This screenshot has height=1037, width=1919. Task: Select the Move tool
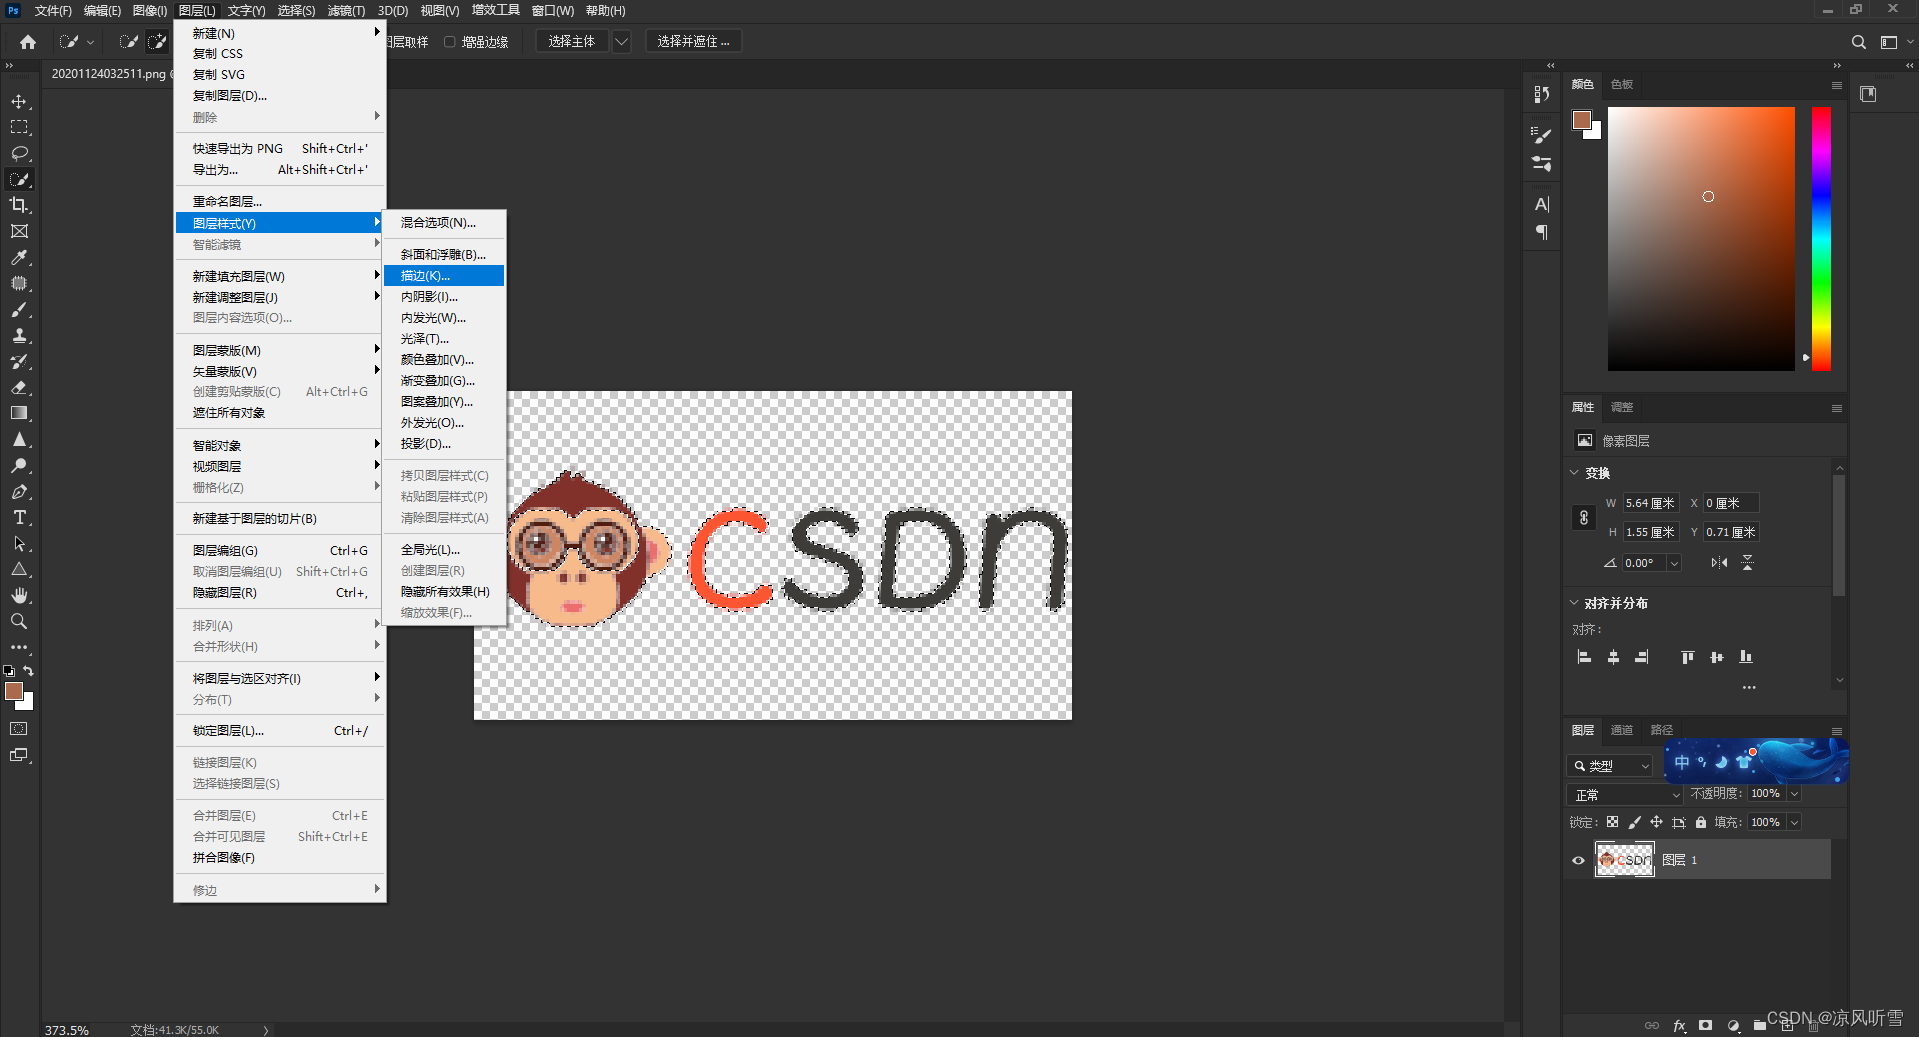click(x=19, y=102)
